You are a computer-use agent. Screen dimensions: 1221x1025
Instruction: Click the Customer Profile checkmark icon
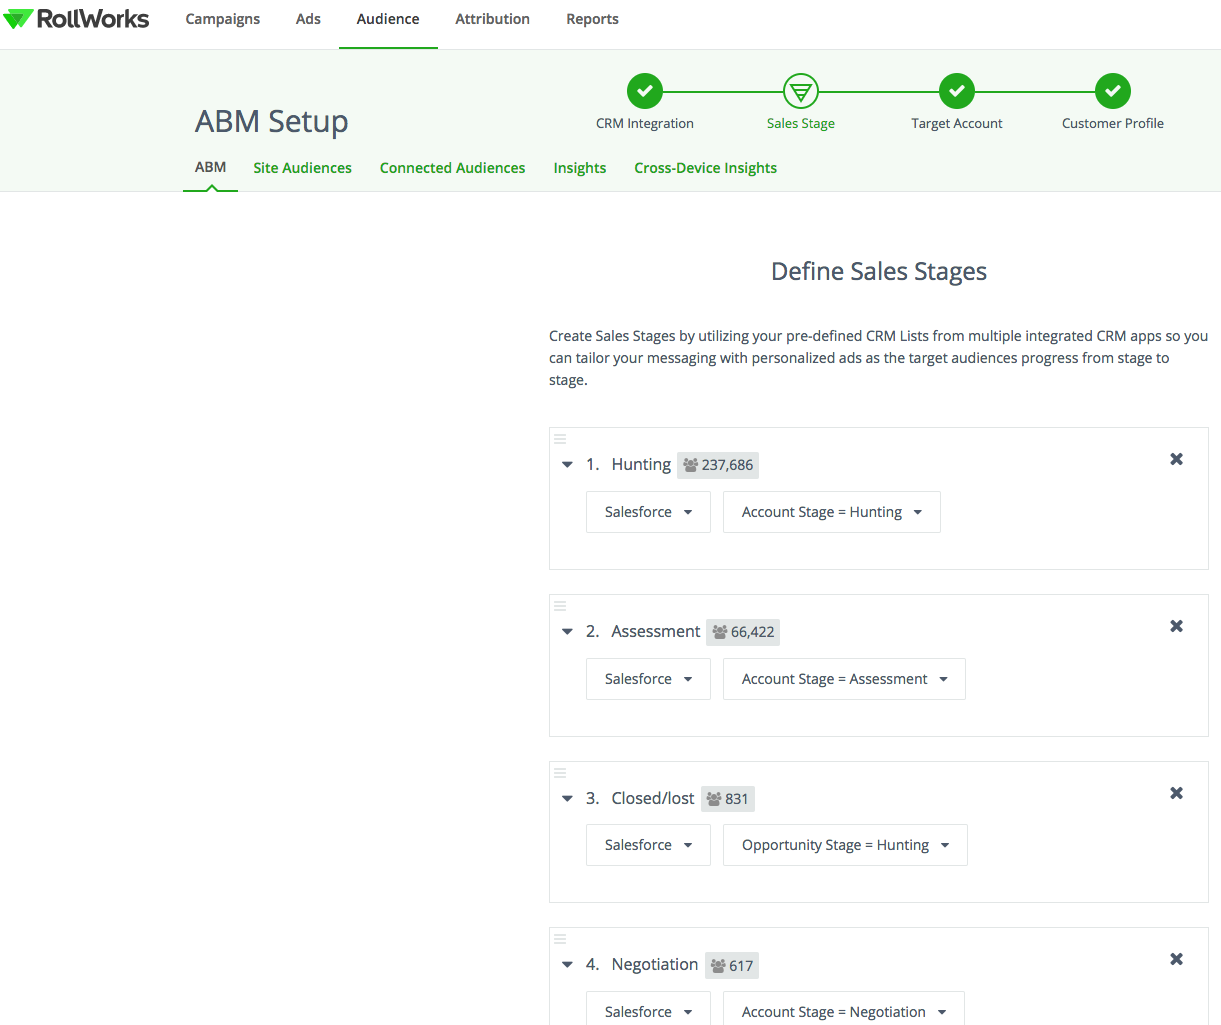(x=1112, y=90)
